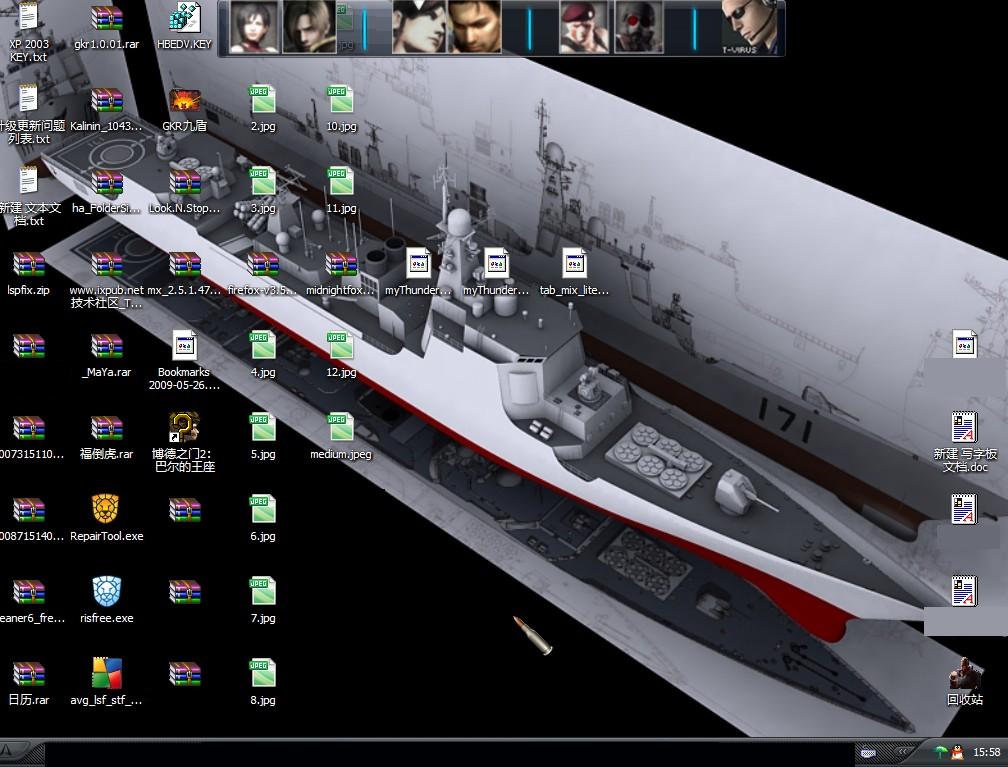Open the medium.jpeg image file
Image resolution: width=1008 pixels, height=767 pixels.
341,437
